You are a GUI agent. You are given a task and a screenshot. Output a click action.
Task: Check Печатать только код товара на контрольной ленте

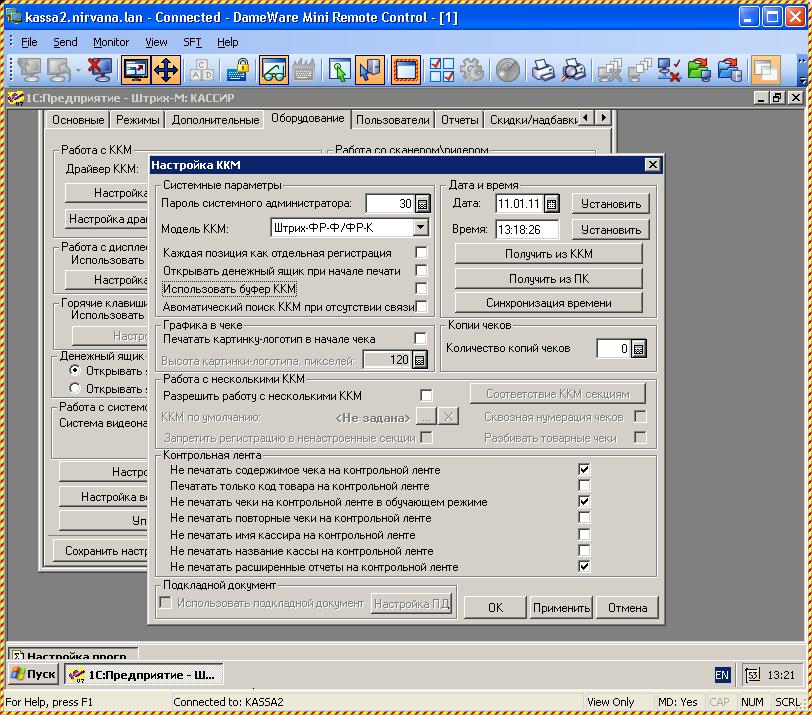(x=584, y=485)
